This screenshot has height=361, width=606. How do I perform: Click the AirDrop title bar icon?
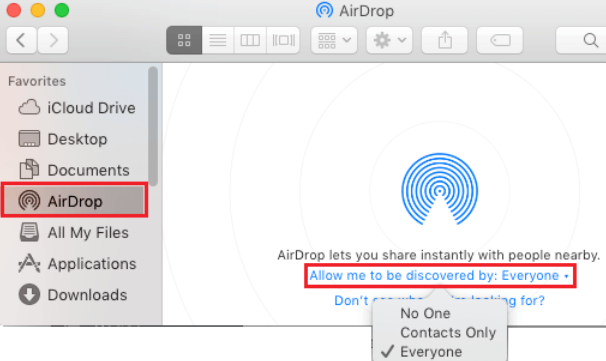pos(324,10)
